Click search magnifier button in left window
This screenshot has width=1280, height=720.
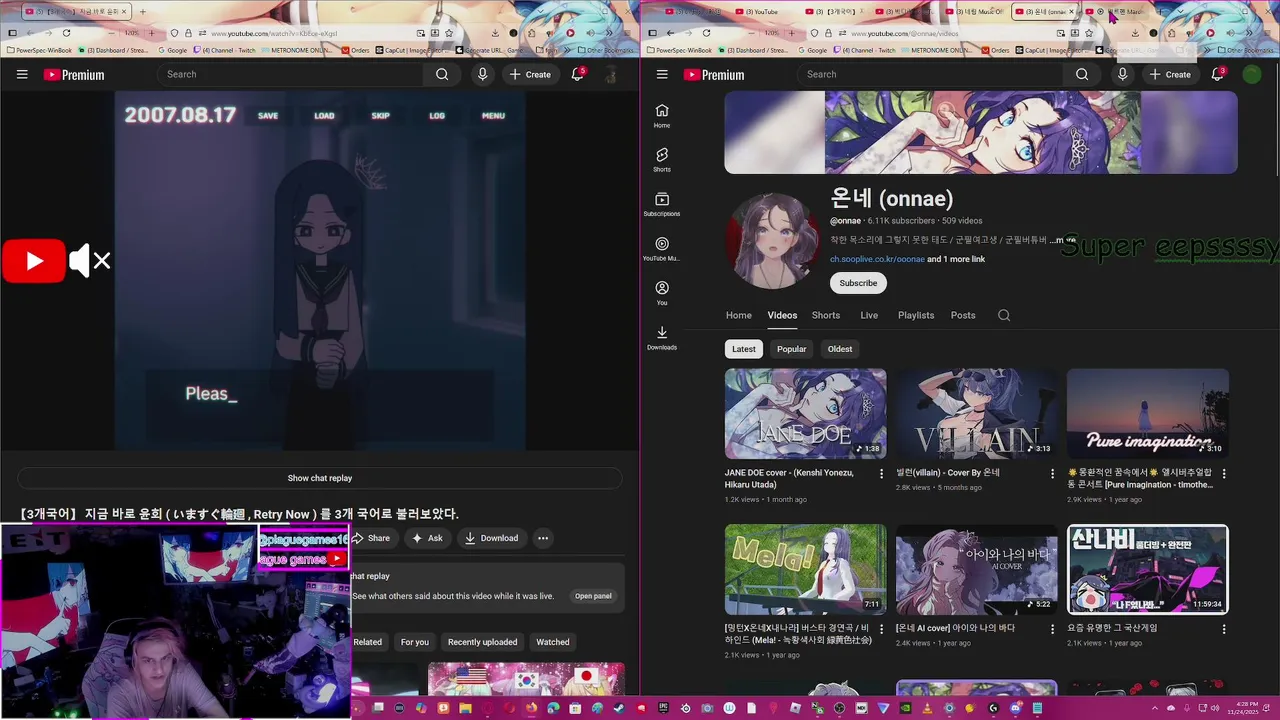(442, 74)
